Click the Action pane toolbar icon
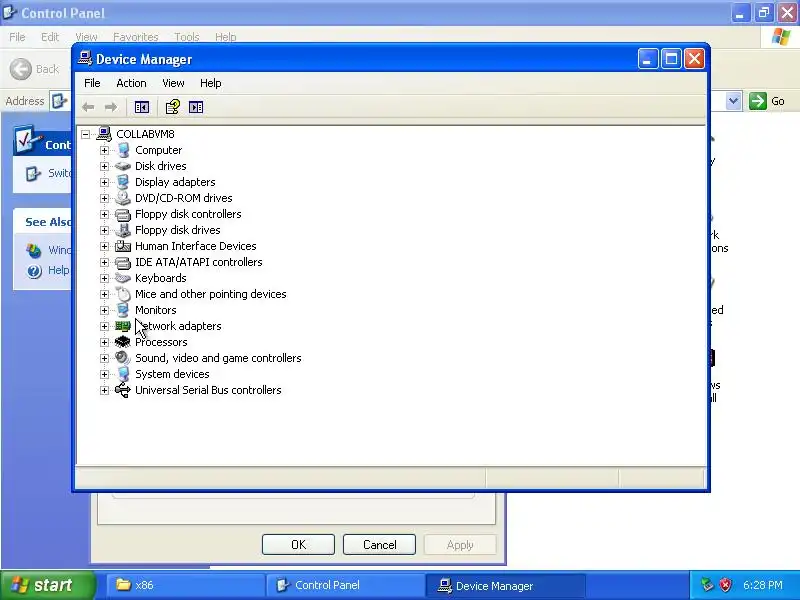The height and width of the screenshot is (600, 800). point(196,107)
